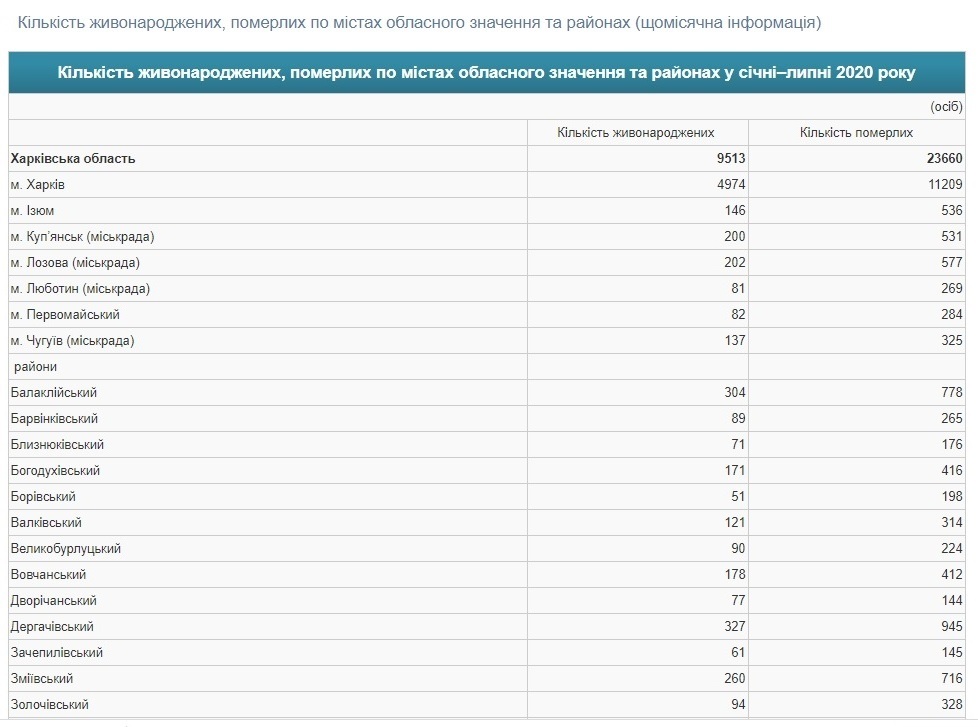The image size is (978, 727).
Task: Select the deaths value 945 for Дергачівський
Action: [x=951, y=627]
